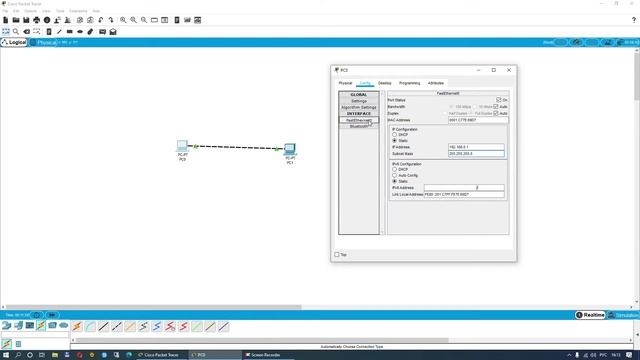Switch to the Logical workspace view
Viewport: 640px width, 360px height.
pos(14,42)
